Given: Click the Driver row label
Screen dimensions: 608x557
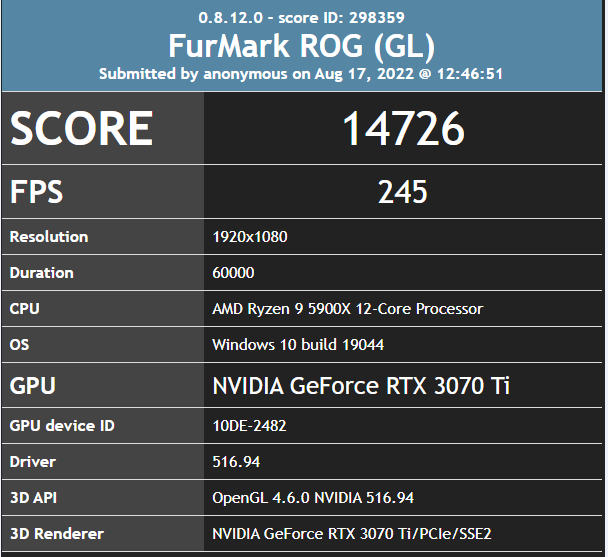Looking at the screenshot, I should pyautogui.click(x=33, y=462).
